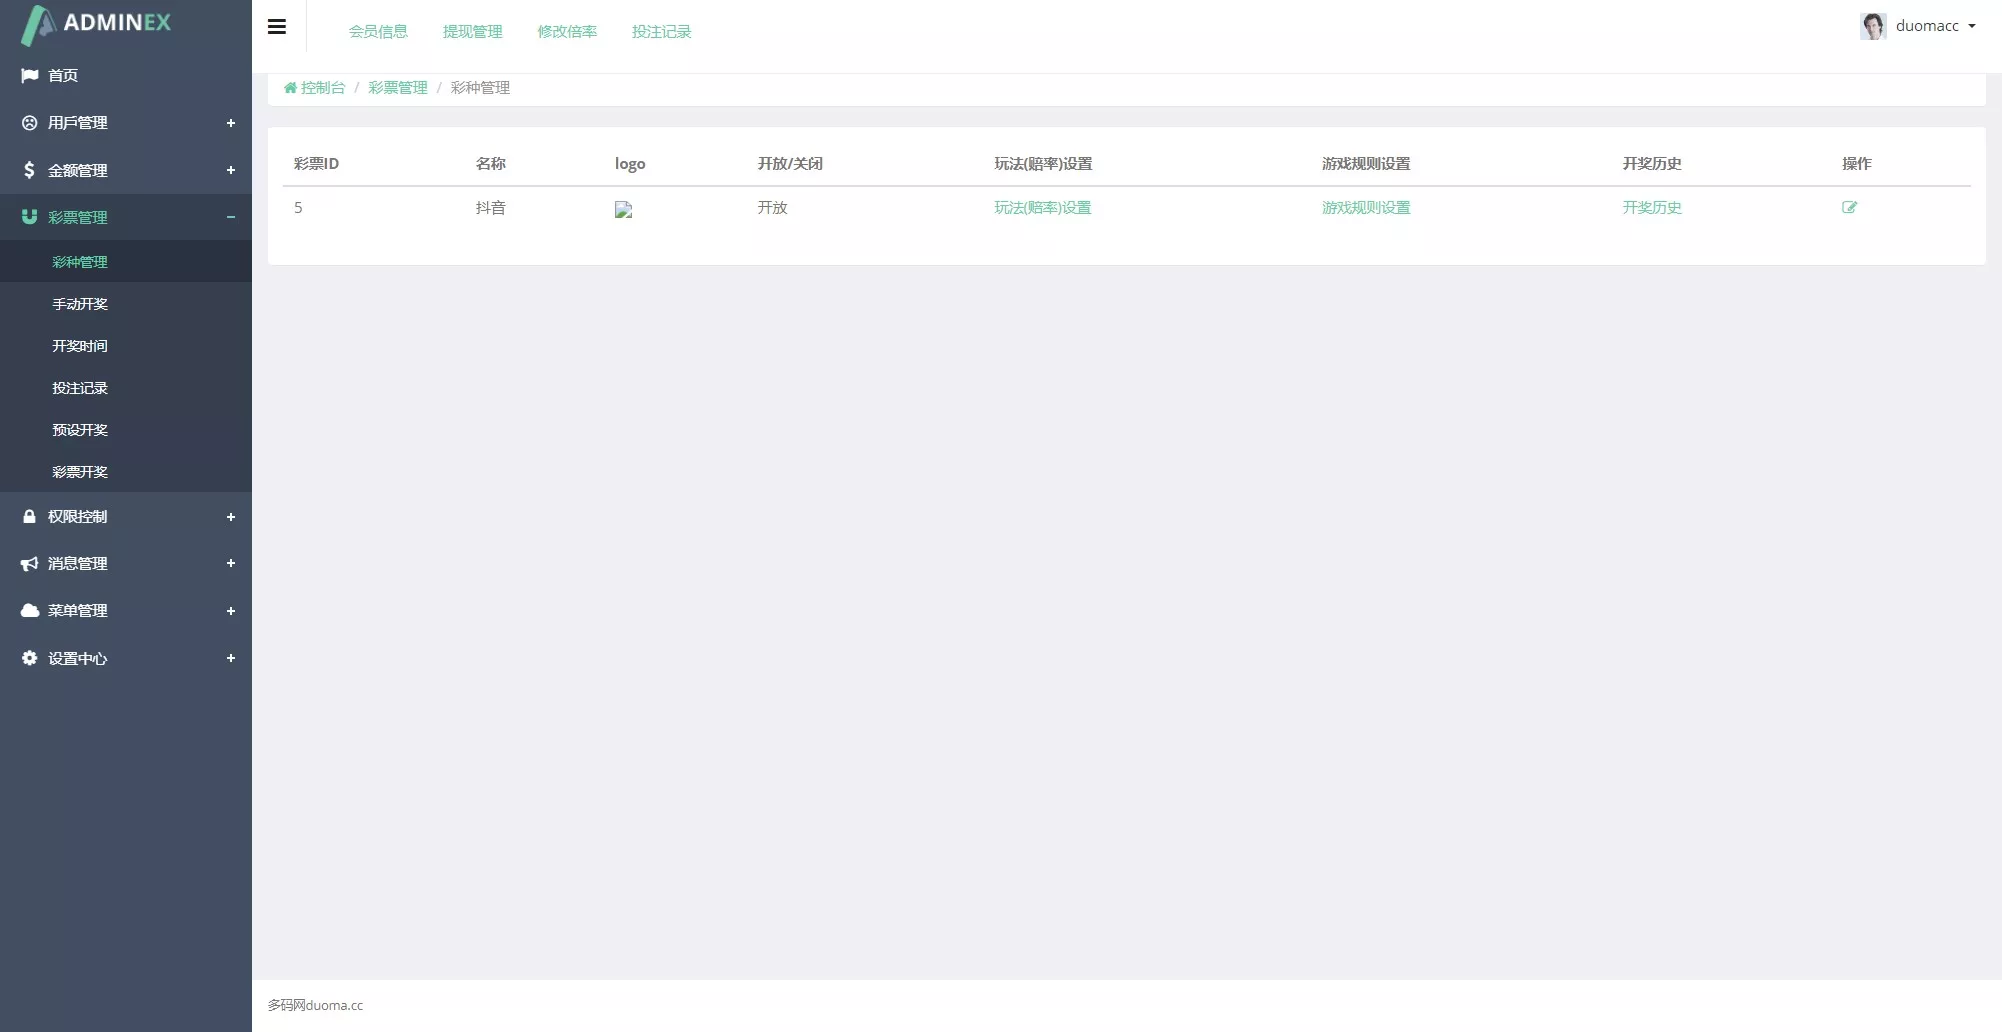
Task: Go to 预设开奖 submenu item
Action: pos(80,430)
